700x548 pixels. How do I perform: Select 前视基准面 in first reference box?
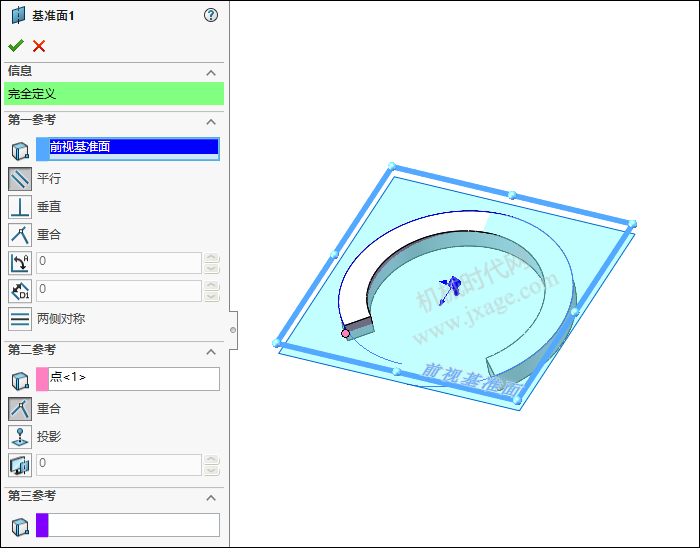pyautogui.click(x=133, y=147)
